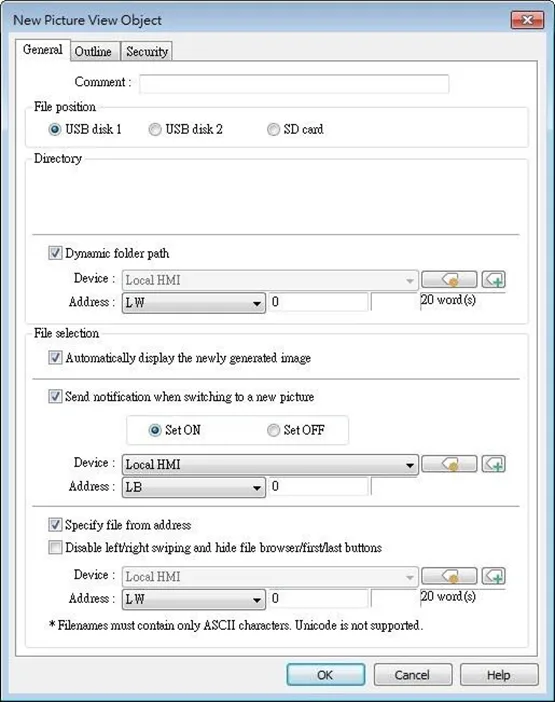Click LW address value field under Dynamic folder path
555x702 pixels.
tap(318, 302)
